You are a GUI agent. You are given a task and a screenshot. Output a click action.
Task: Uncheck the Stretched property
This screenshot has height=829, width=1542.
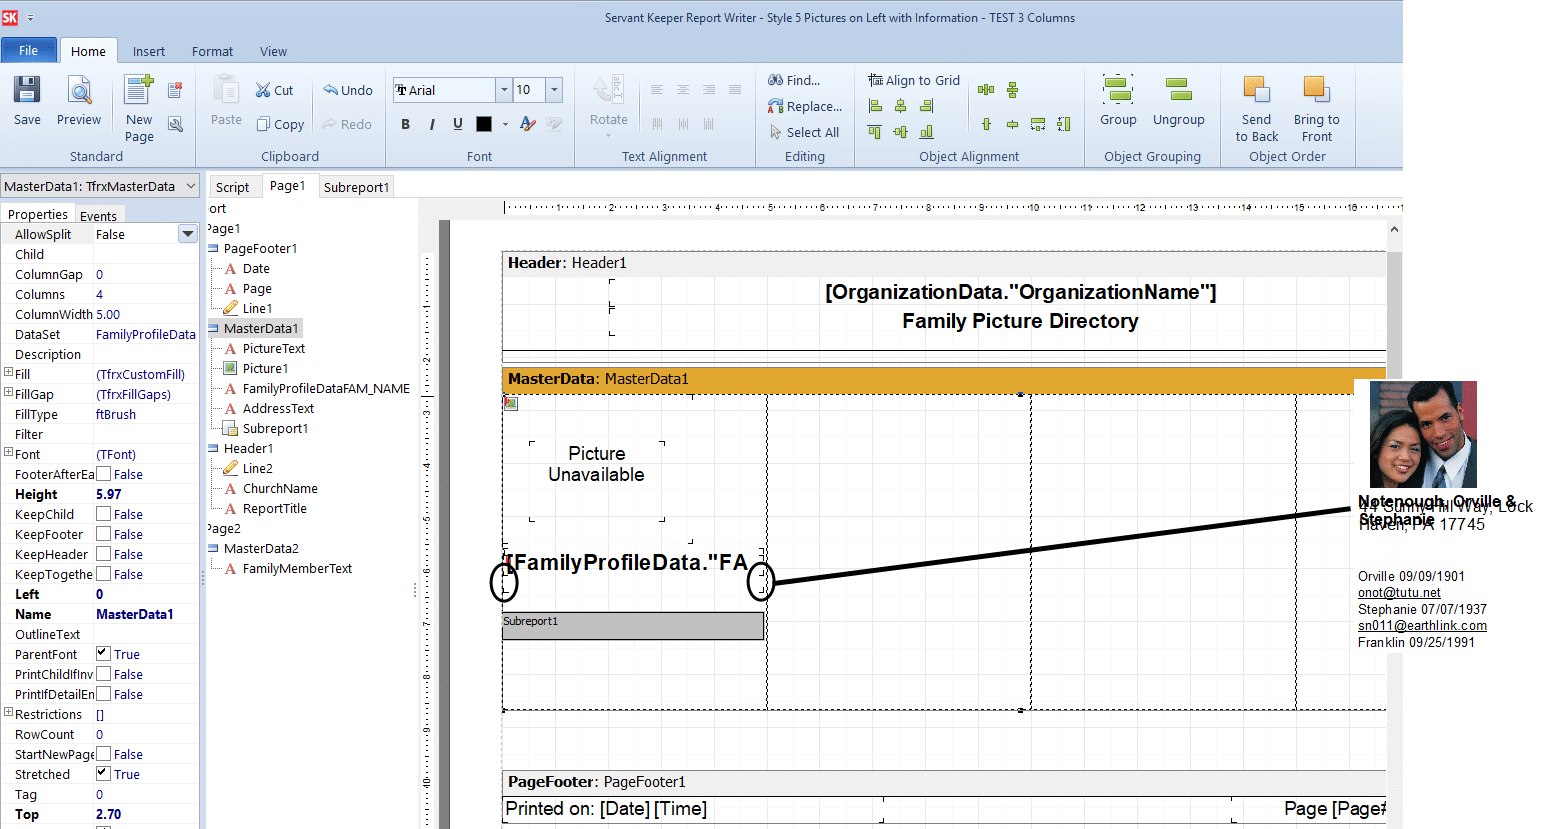click(x=103, y=774)
